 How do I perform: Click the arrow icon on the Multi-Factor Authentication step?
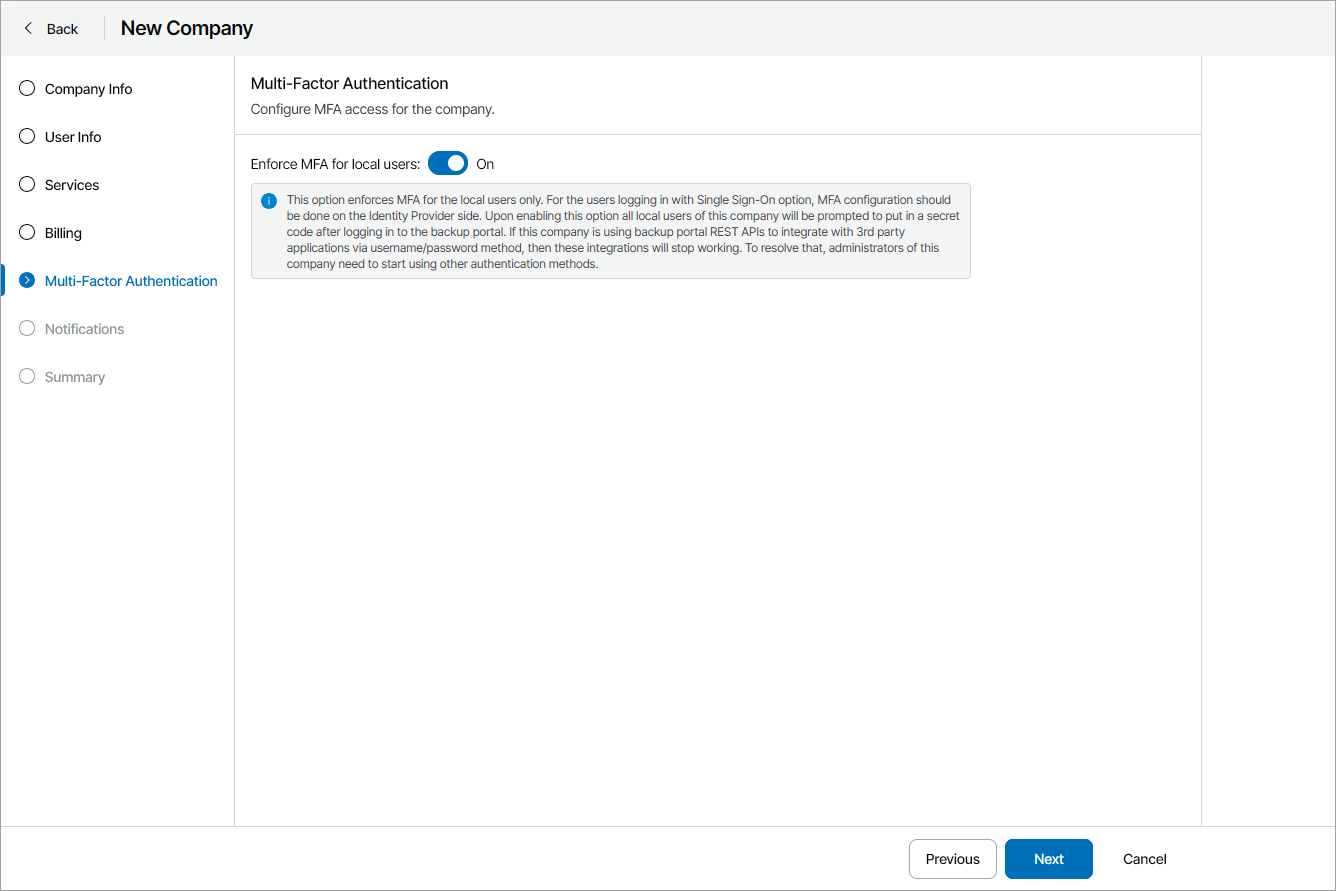[x=26, y=280]
